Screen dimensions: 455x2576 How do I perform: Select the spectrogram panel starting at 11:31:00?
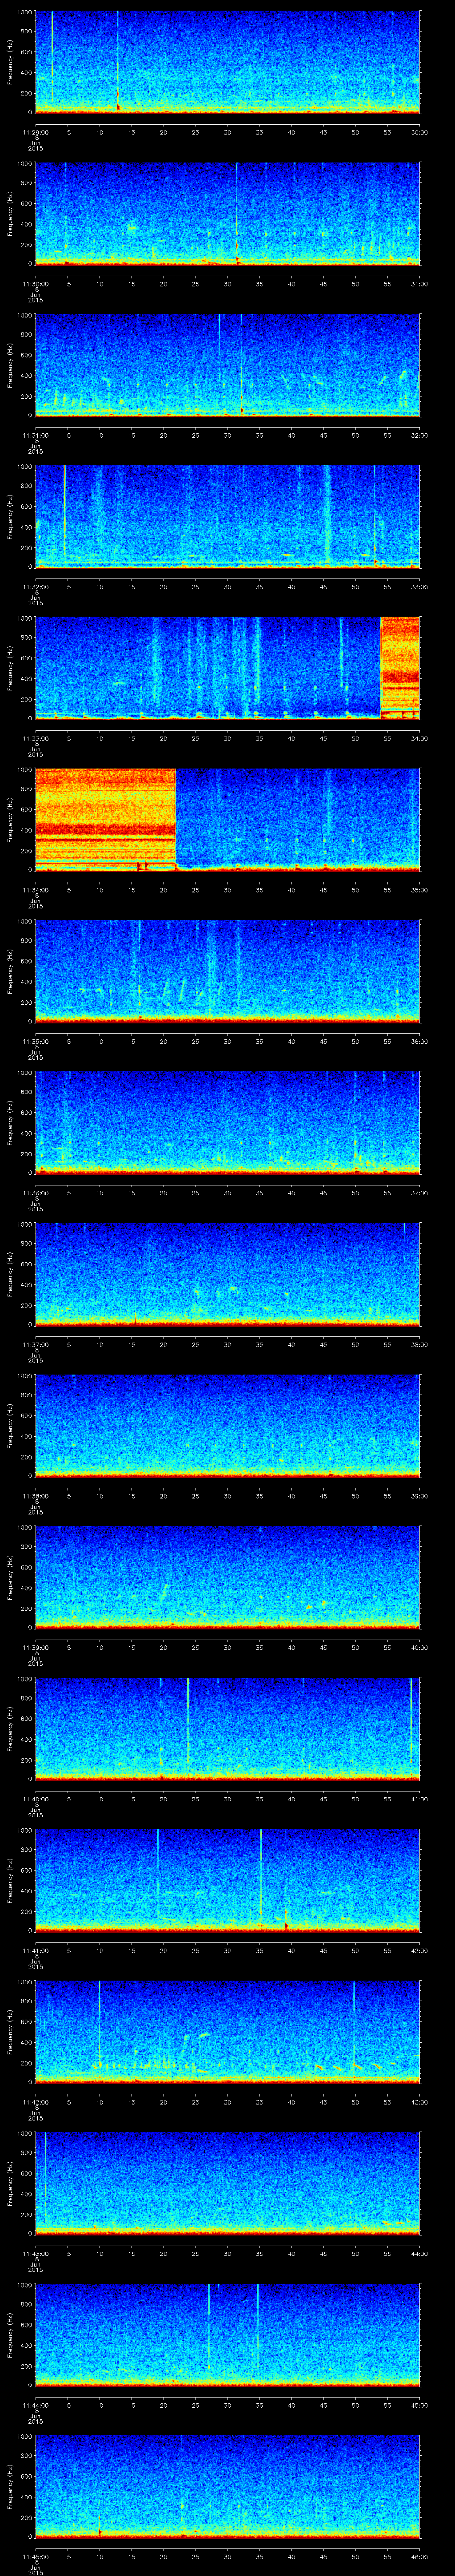pyautogui.click(x=227, y=365)
